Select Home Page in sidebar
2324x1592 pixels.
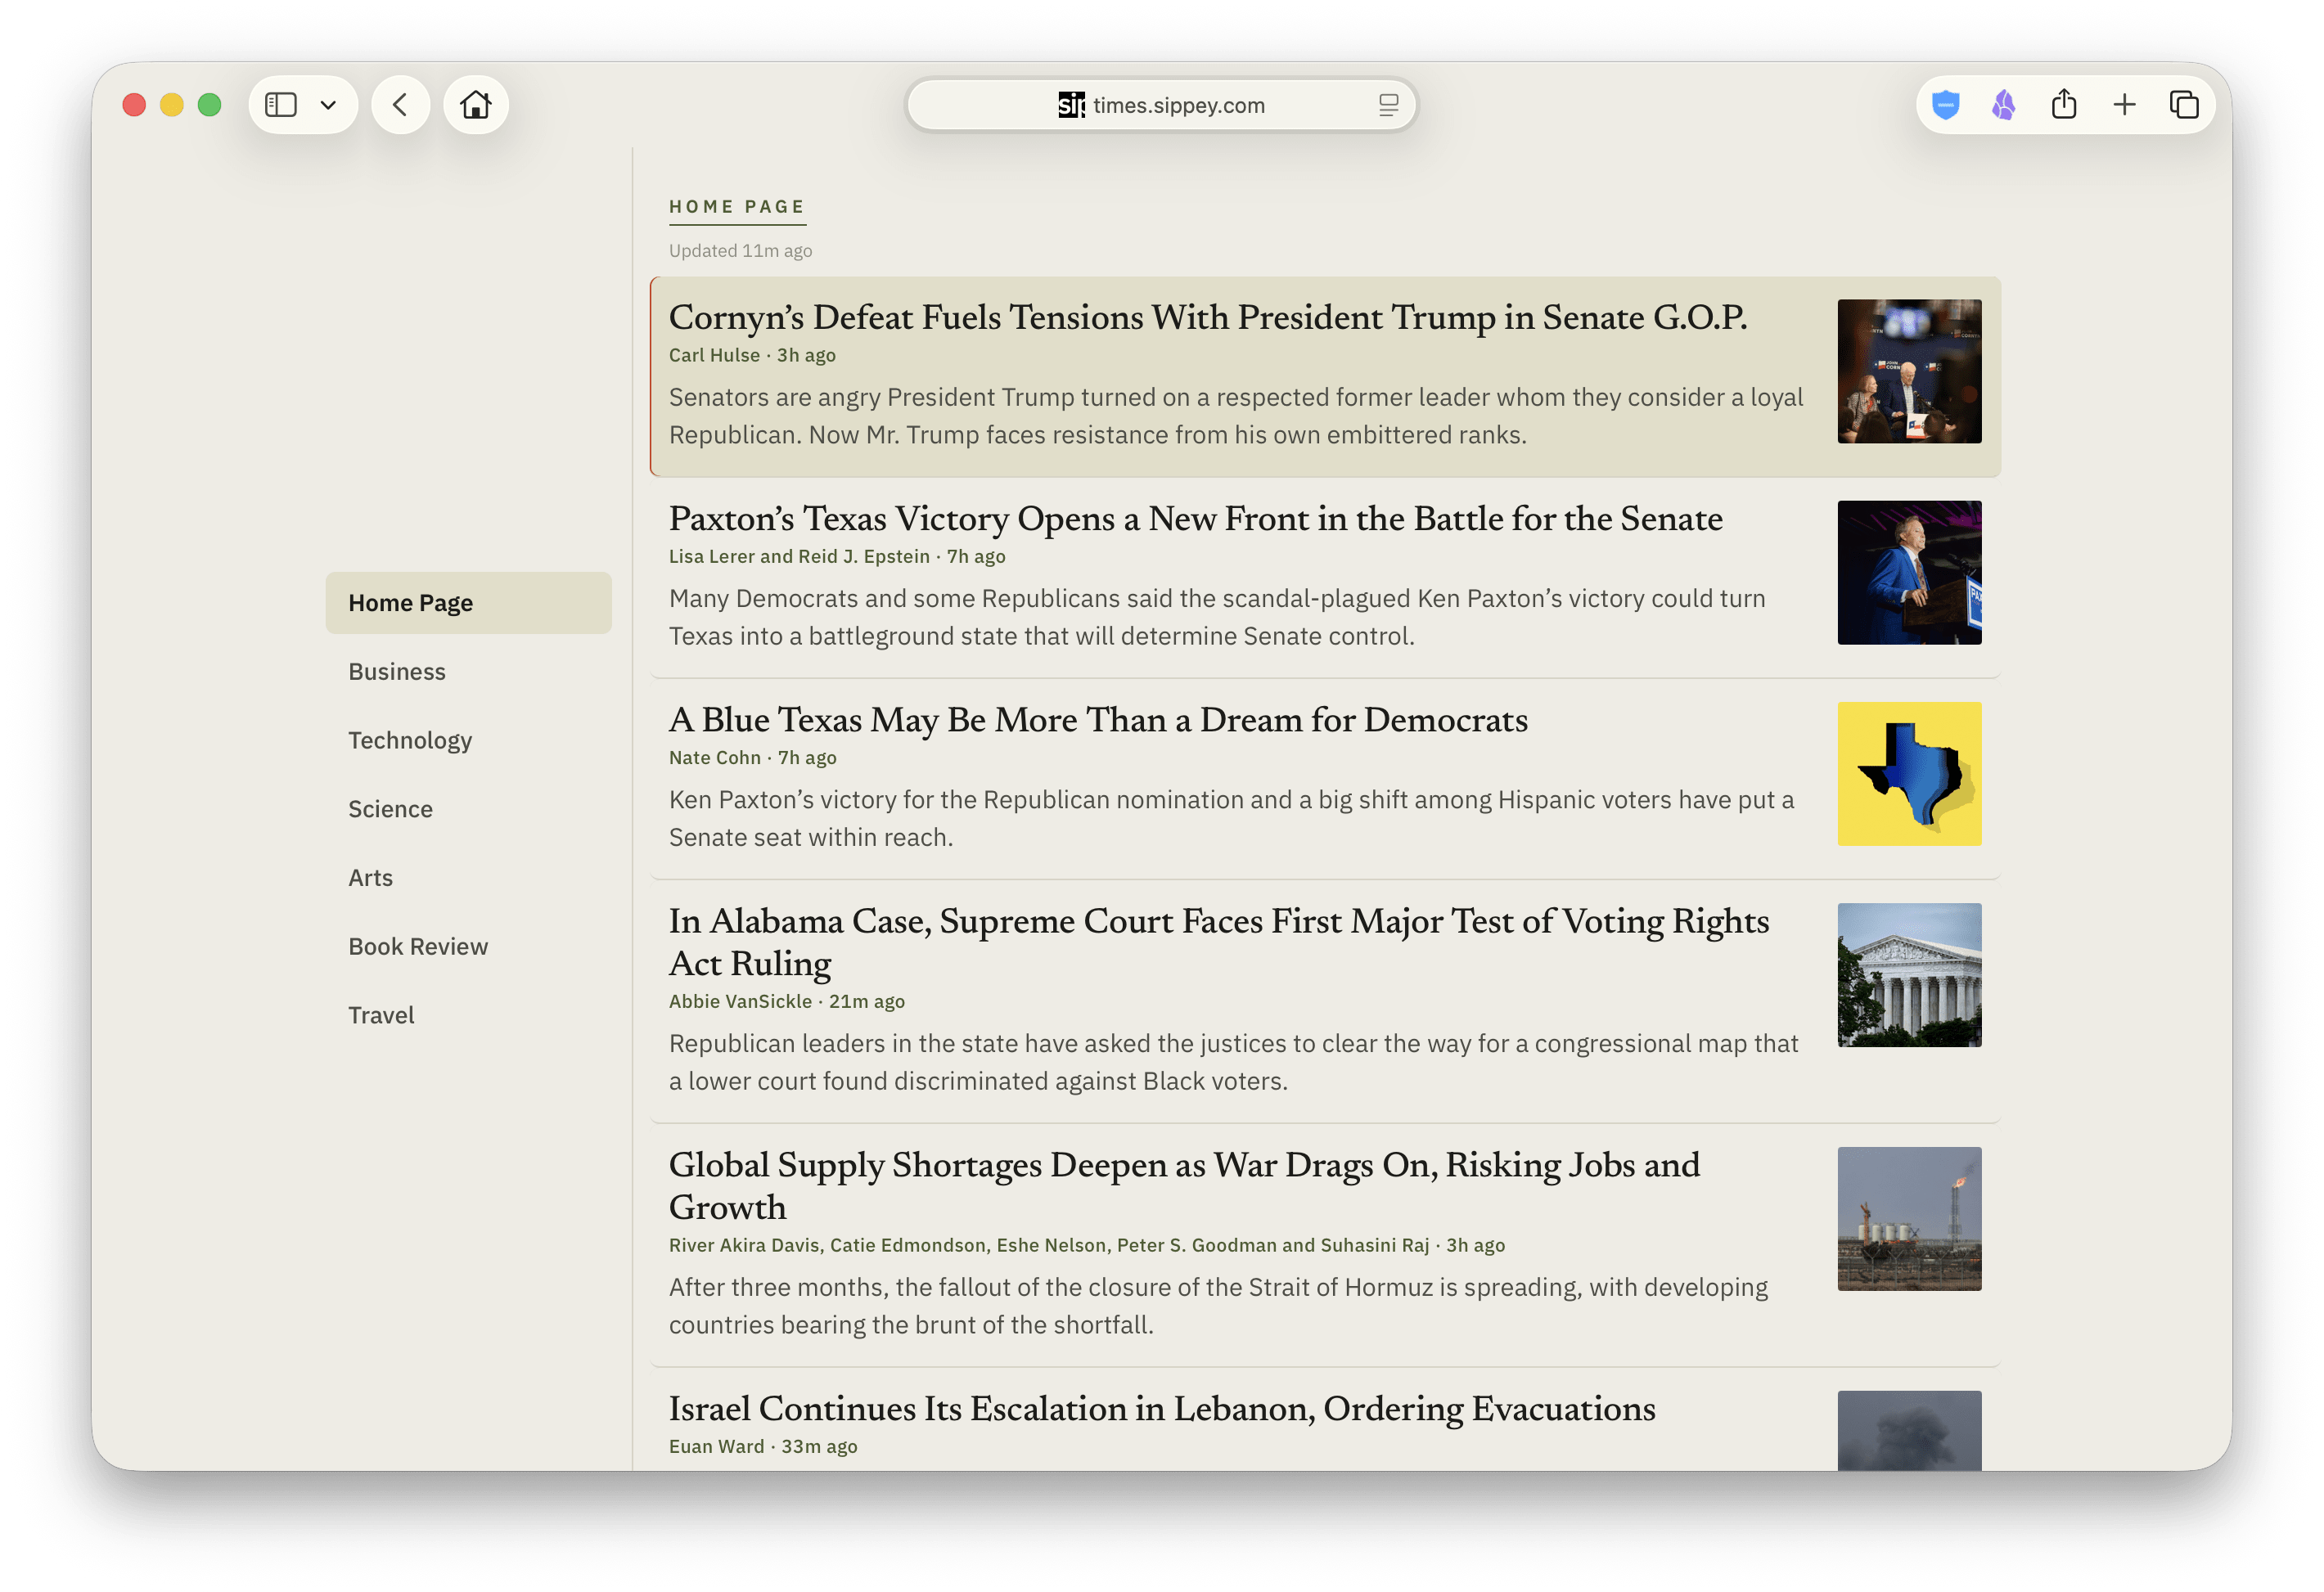click(468, 603)
